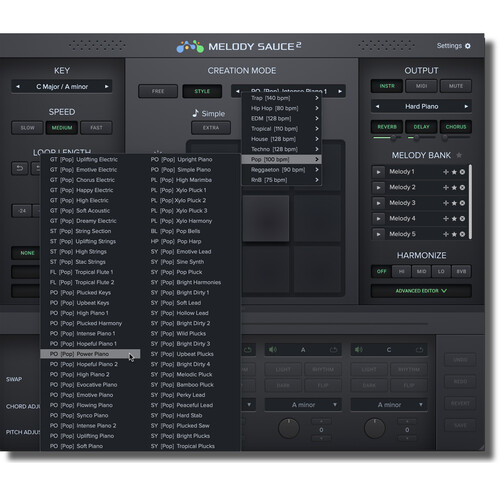This screenshot has height=500, width=500.
Task: Click previous instrument arrow beside Hard Piano
Action: tap(377, 107)
